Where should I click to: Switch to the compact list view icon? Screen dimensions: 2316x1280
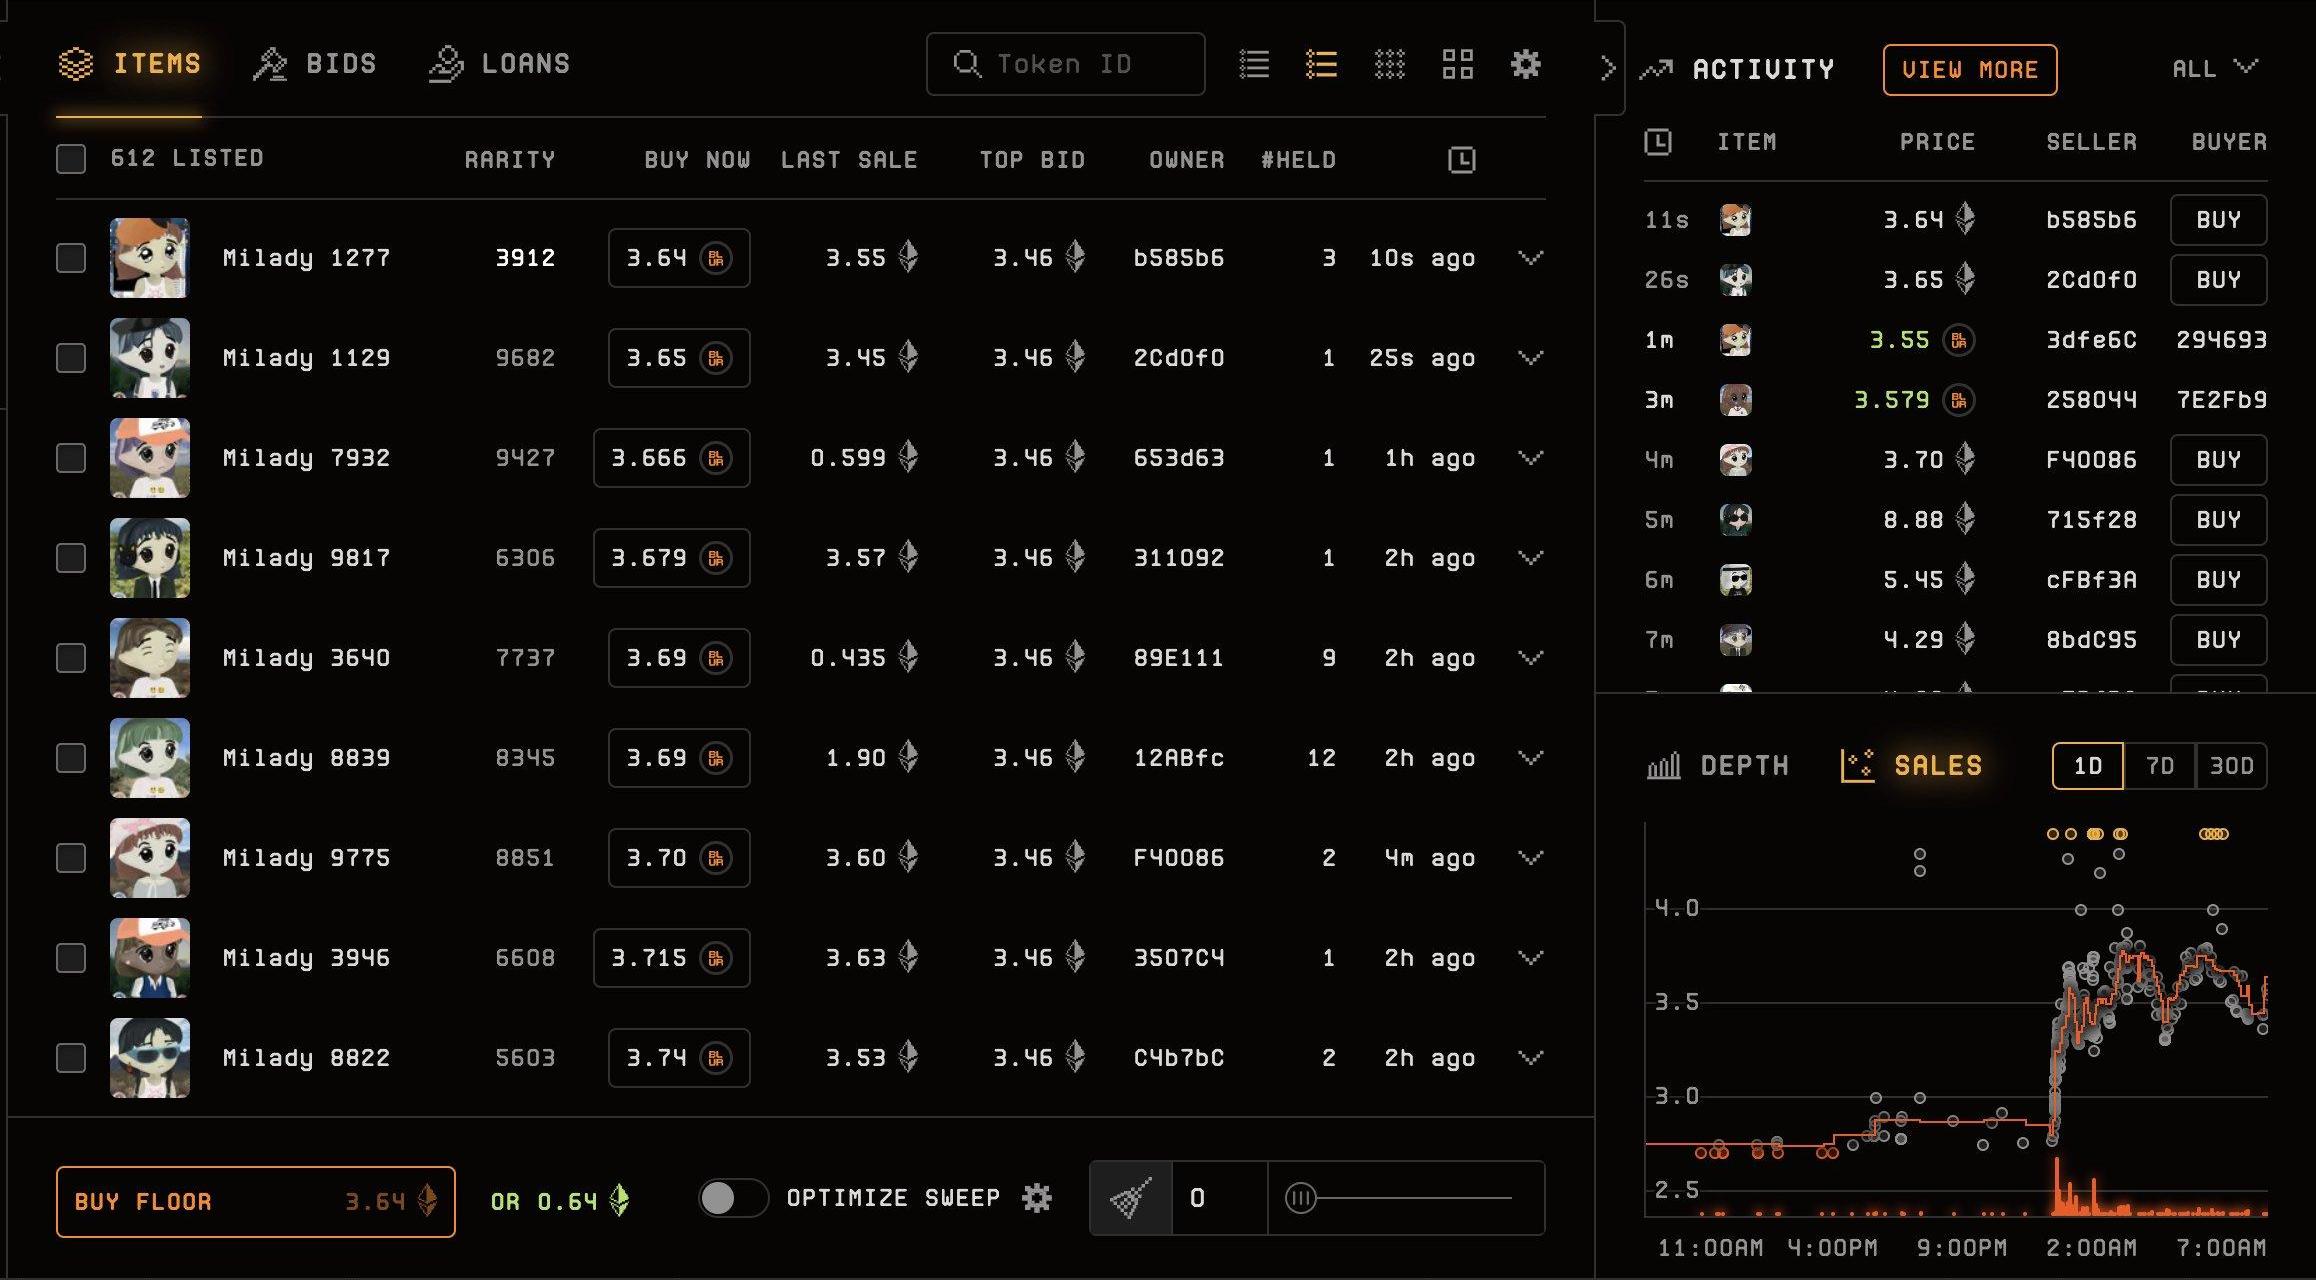[x=1254, y=65]
